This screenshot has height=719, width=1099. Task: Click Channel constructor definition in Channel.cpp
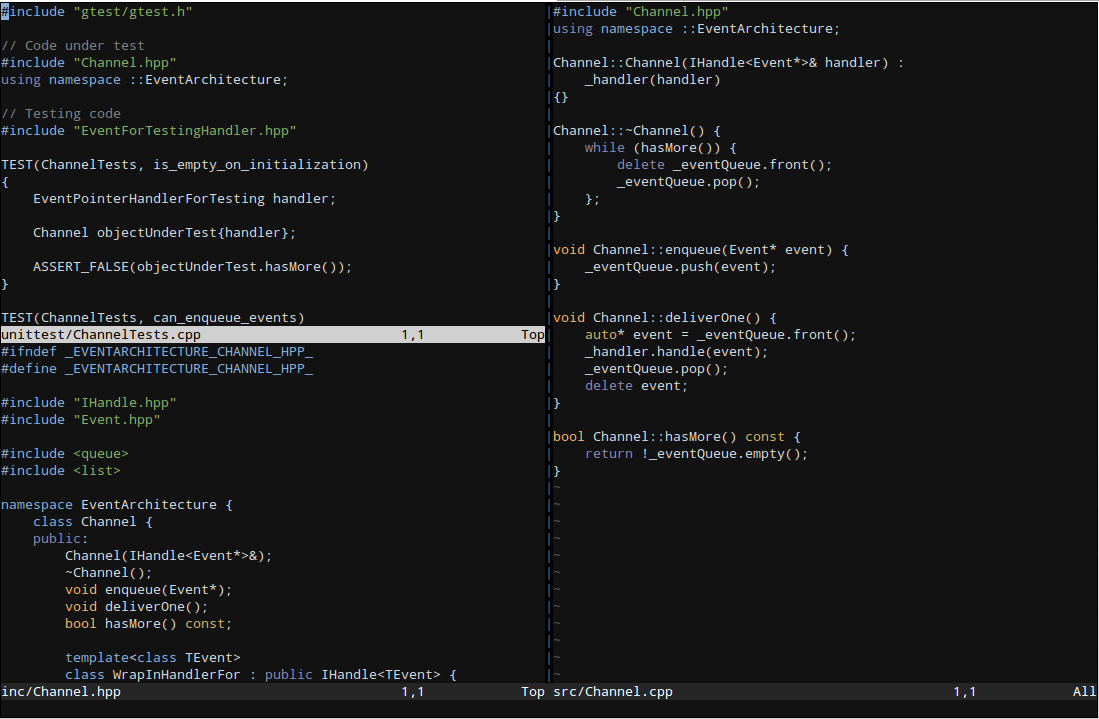click(x=728, y=62)
